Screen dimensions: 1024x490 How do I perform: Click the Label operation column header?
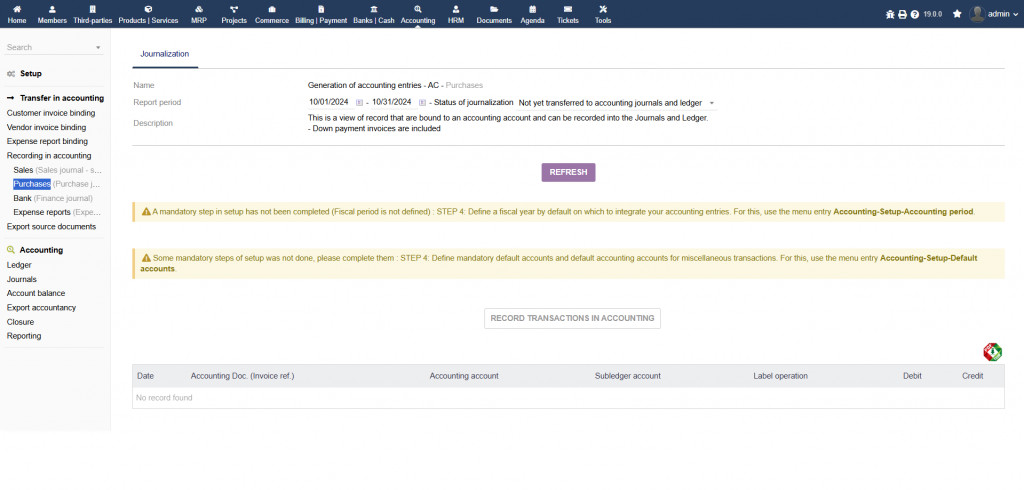(780, 376)
